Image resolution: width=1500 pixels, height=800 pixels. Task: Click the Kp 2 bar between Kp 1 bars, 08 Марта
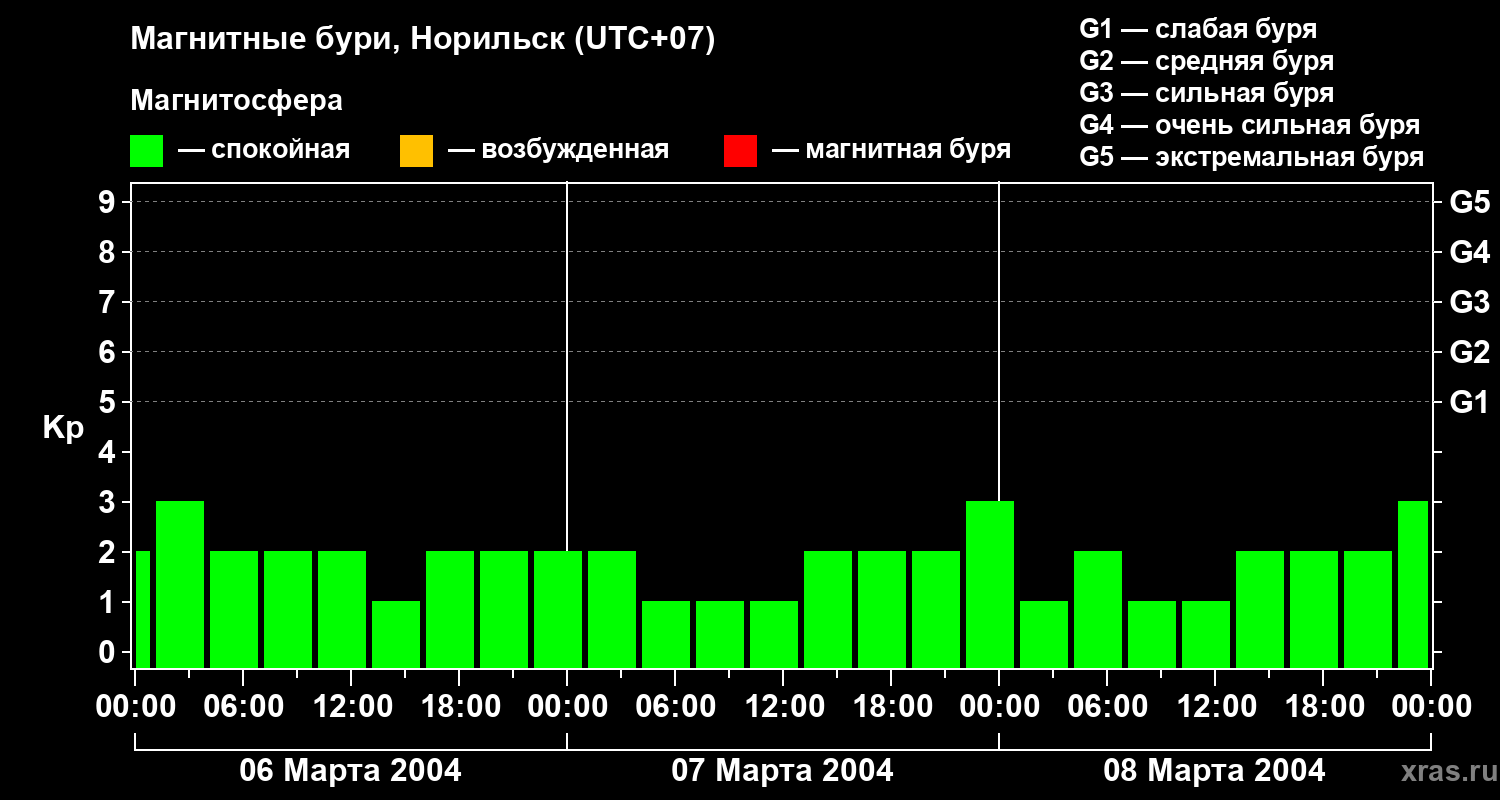1098,609
